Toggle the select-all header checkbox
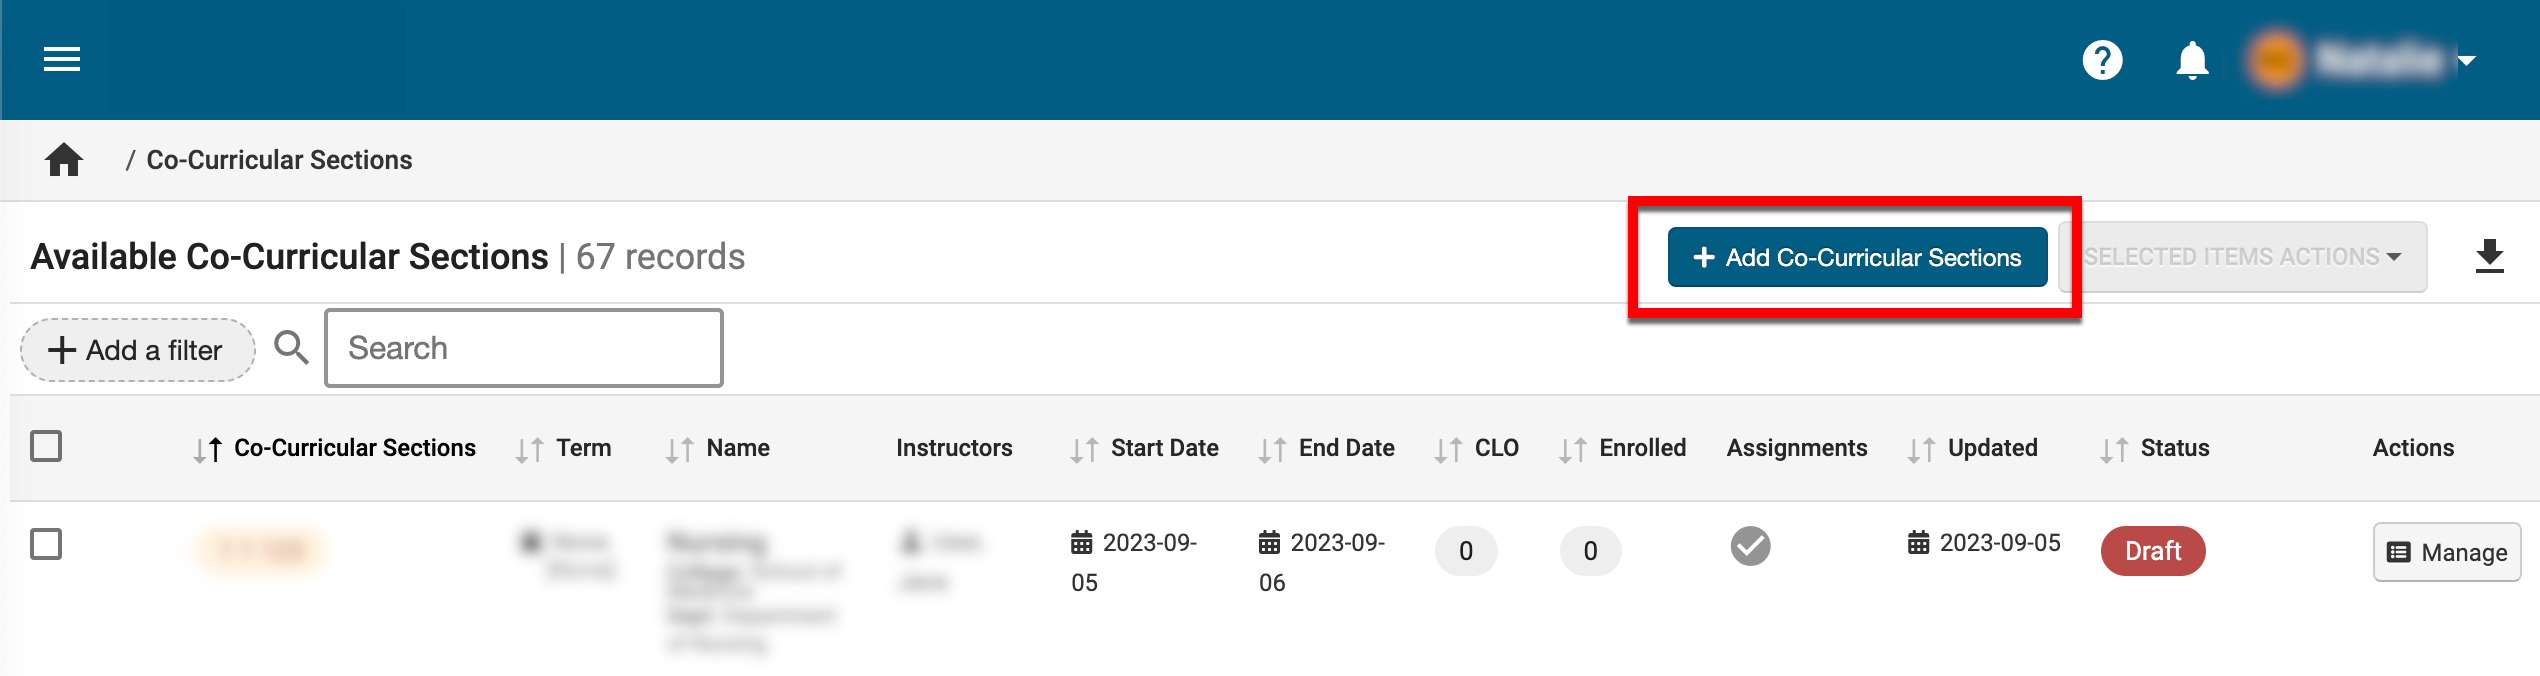2540x676 pixels. pos(46,446)
